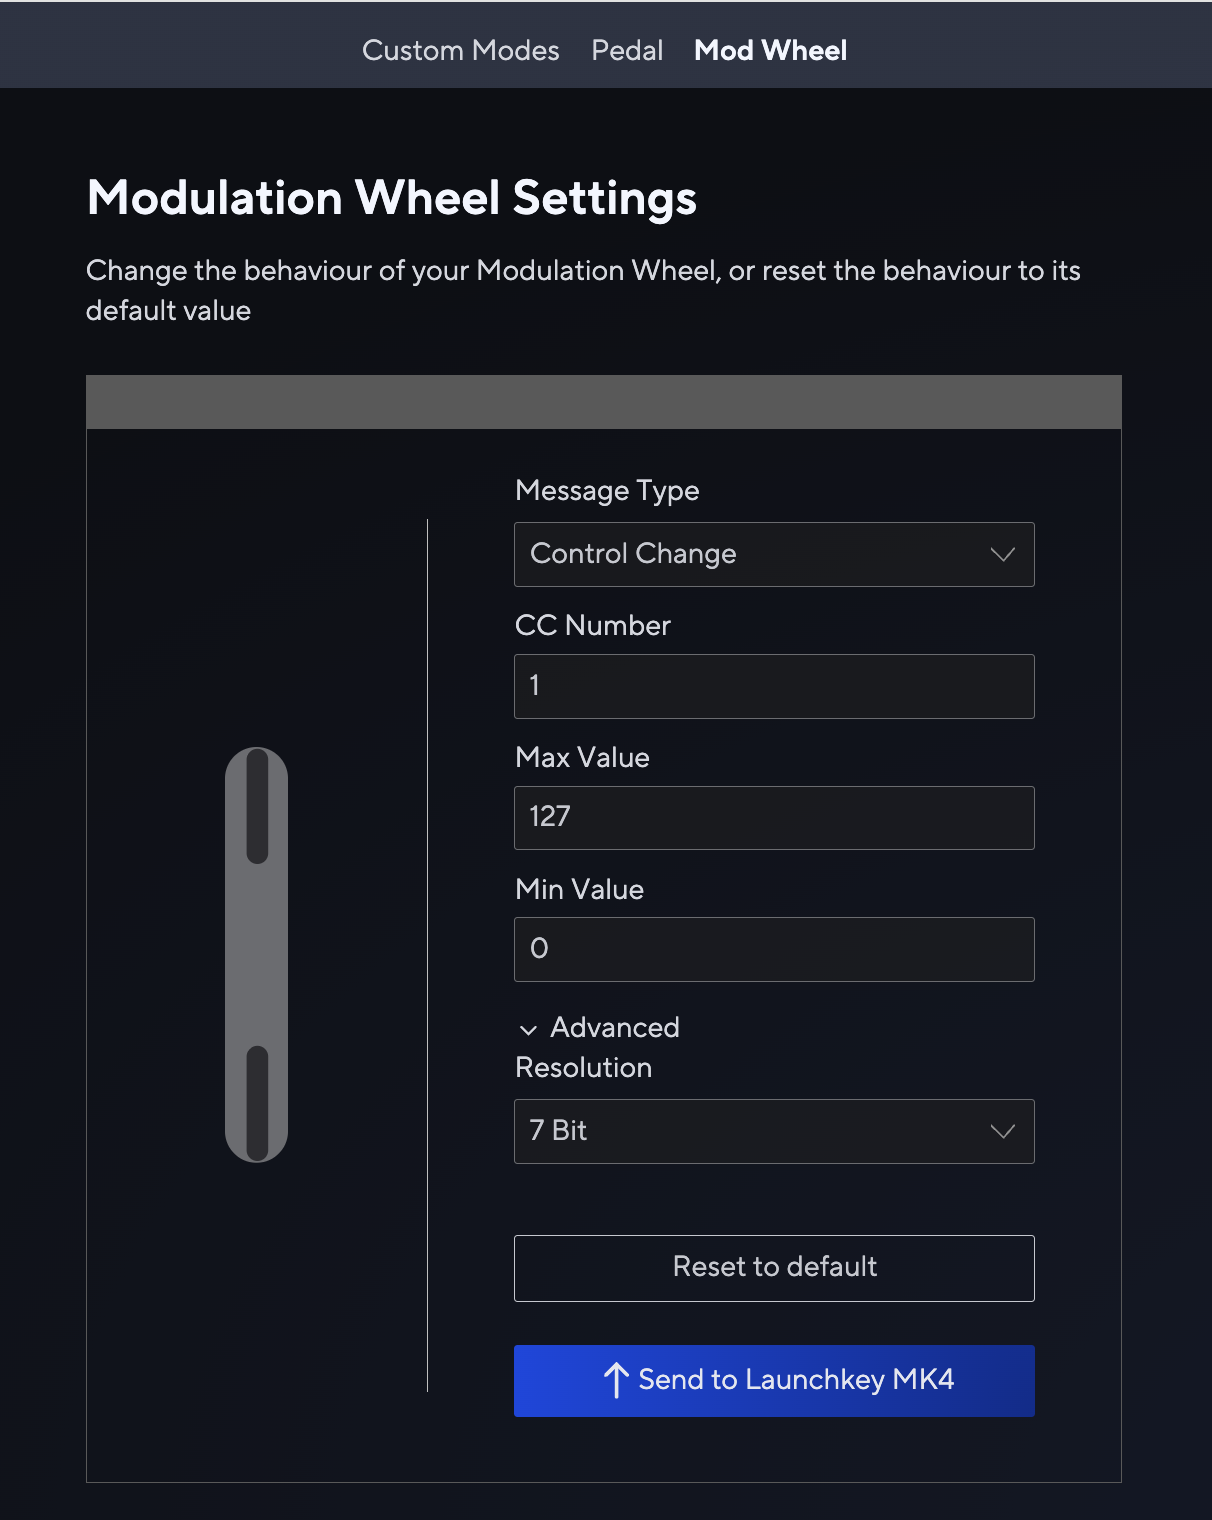Image resolution: width=1212 pixels, height=1520 pixels.
Task: Click the bottom notch of the mod wheel
Action: pyautogui.click(x=257, y=1102)
